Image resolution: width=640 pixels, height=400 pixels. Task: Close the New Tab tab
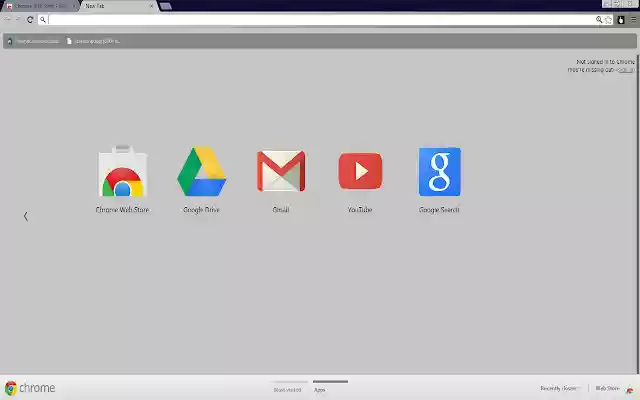151,6
